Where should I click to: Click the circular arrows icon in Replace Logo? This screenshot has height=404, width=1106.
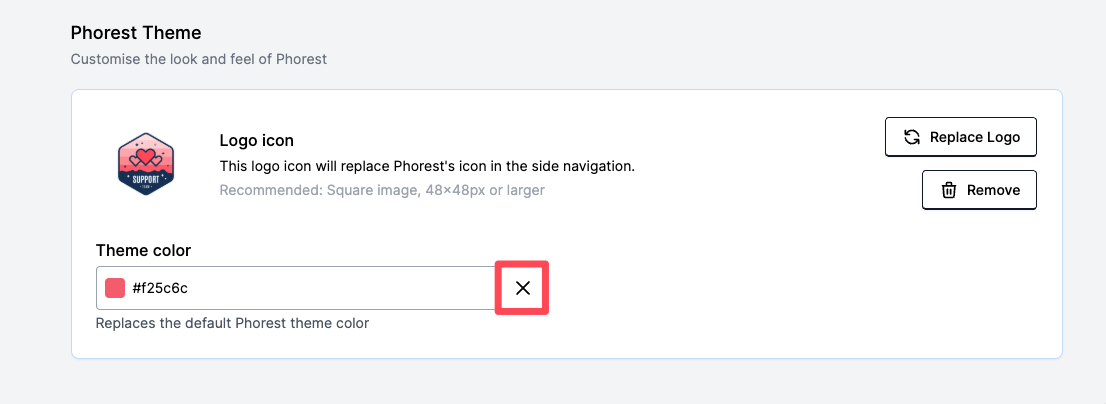click(x=912, y=137)
